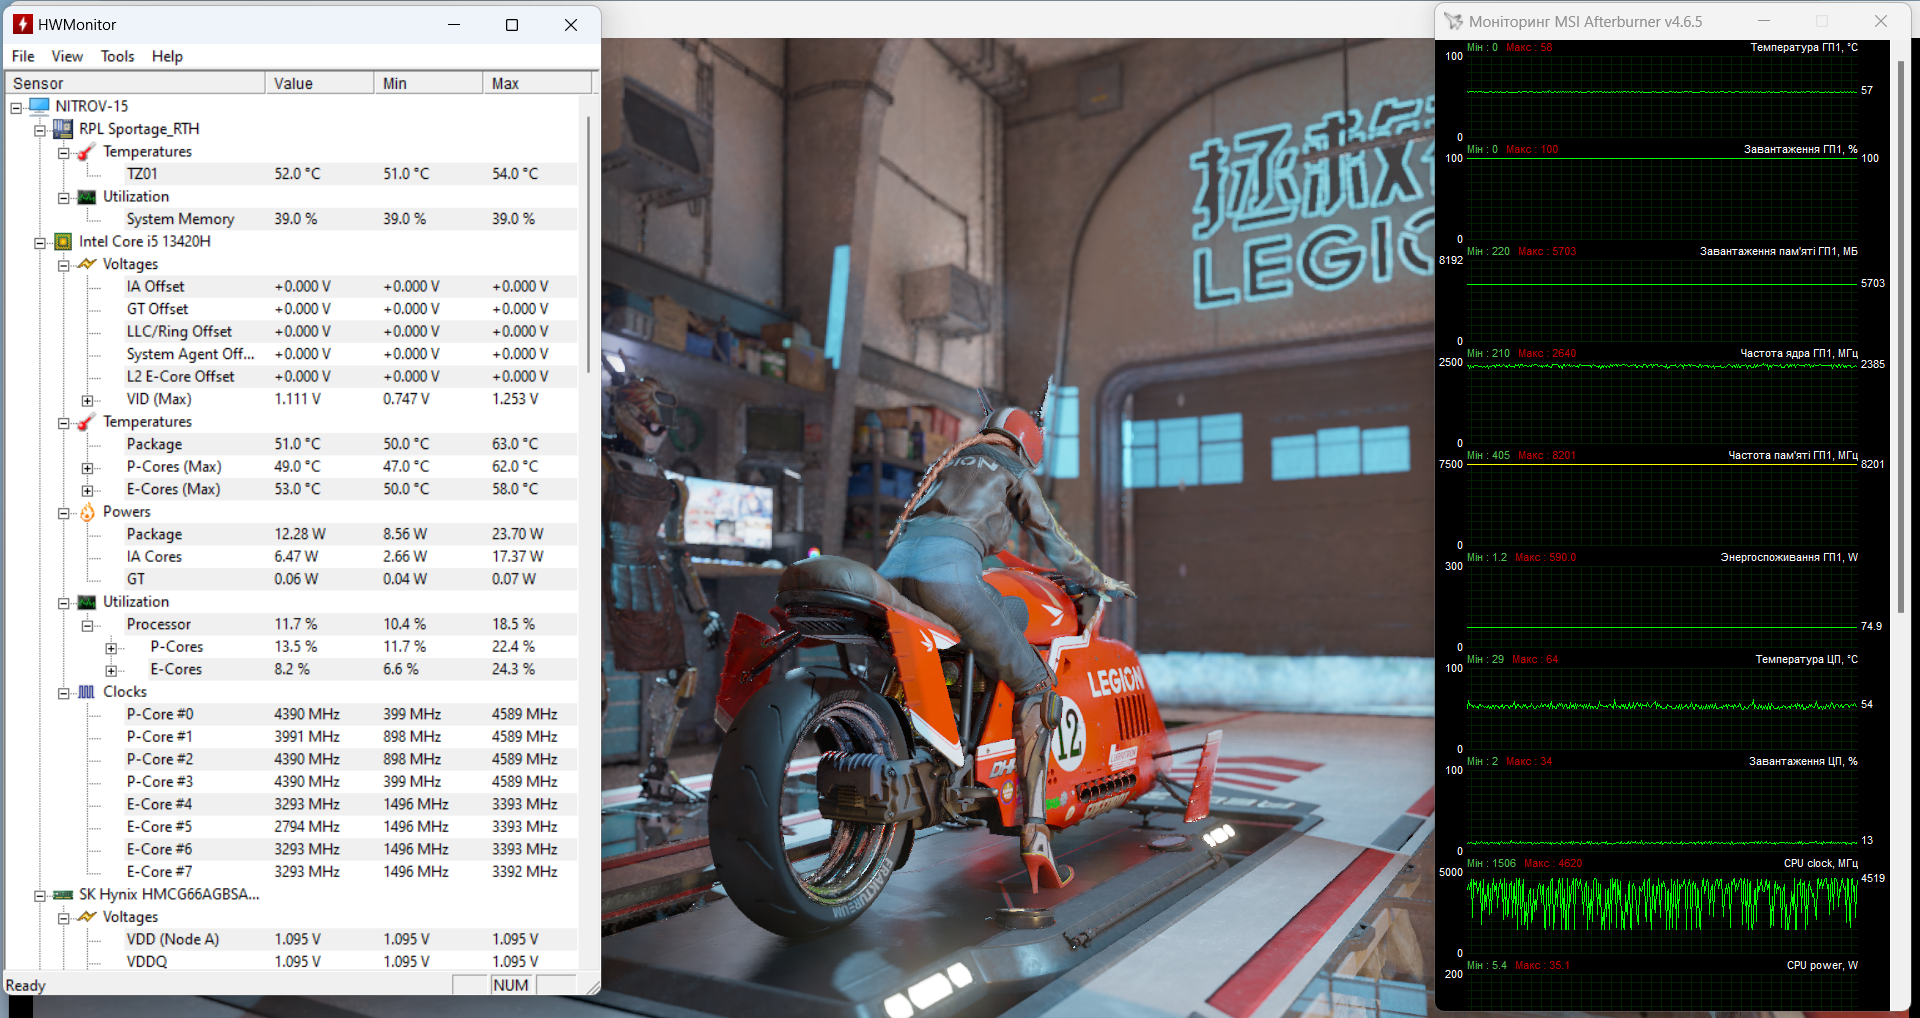Image resolution: width=1920 pixels, height=1018 pixels.
Task: Click the Voltages icon under SK Hynix
Action: click(87, 917)
